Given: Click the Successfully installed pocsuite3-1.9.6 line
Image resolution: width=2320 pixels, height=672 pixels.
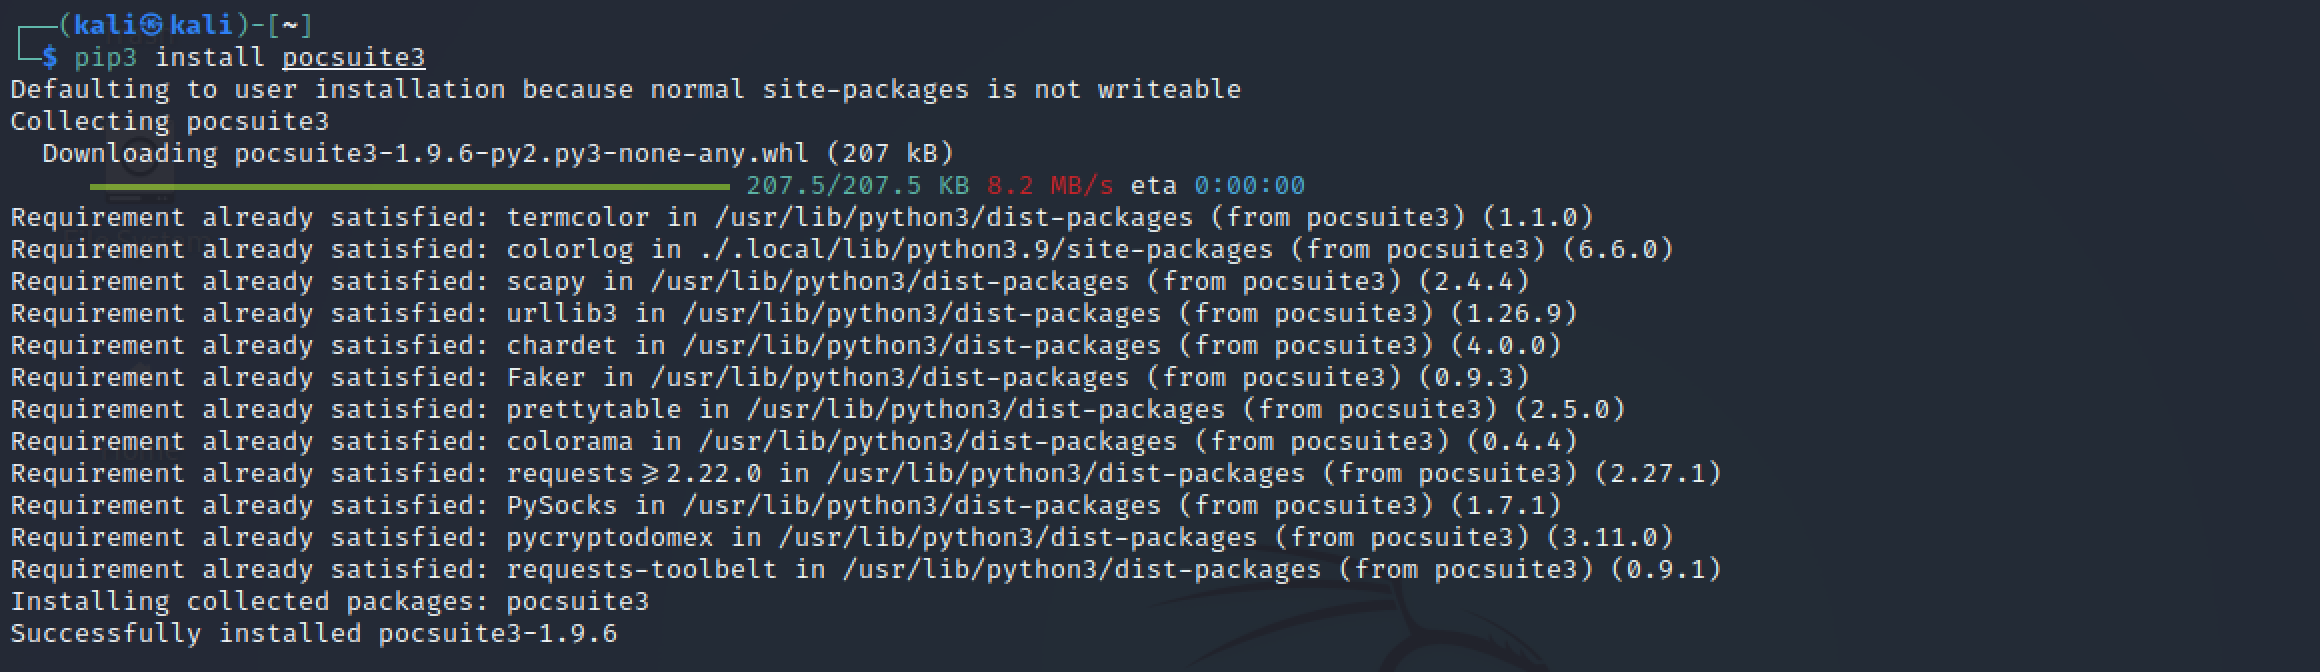Looking at the screenshot, I should click(314, 633).
